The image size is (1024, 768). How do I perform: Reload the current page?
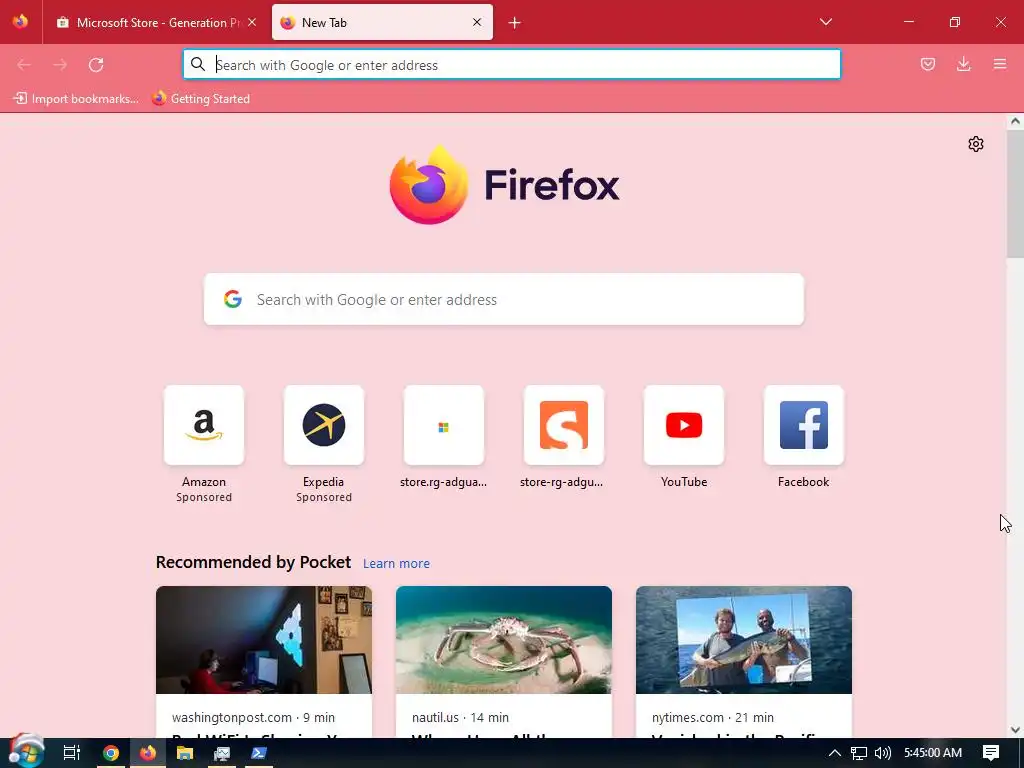pos(96,65)
